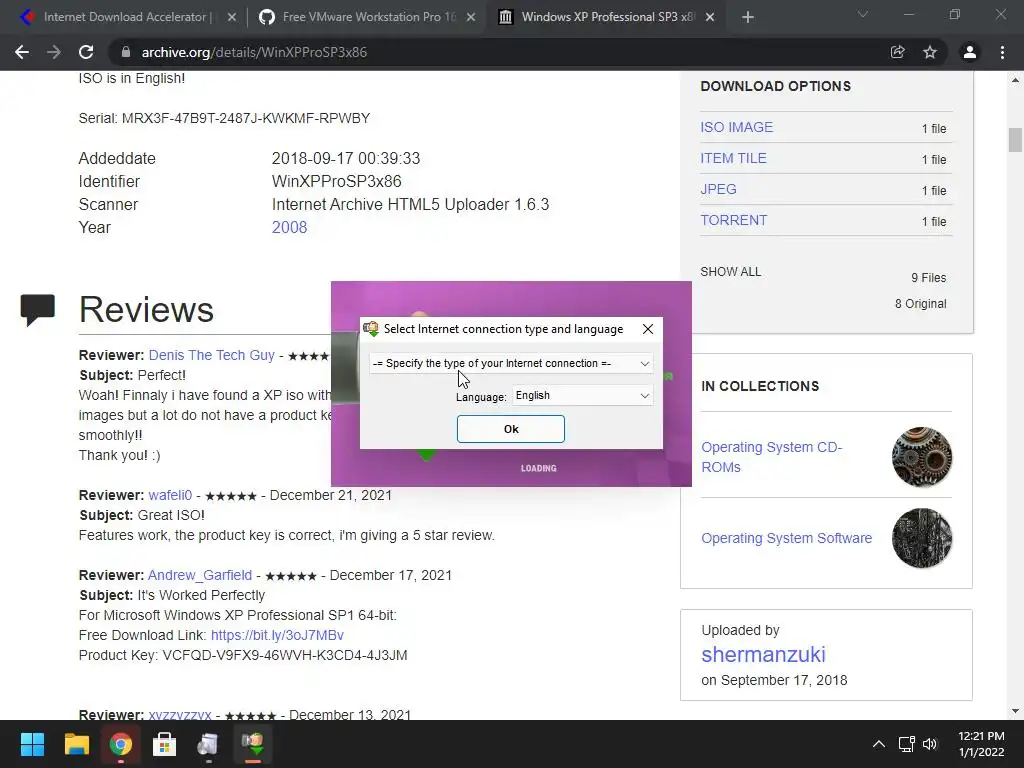The image size is (1024, 768).
Task: Open reviewer Andrew_Garfield profile
Action: tap(200, 575)
